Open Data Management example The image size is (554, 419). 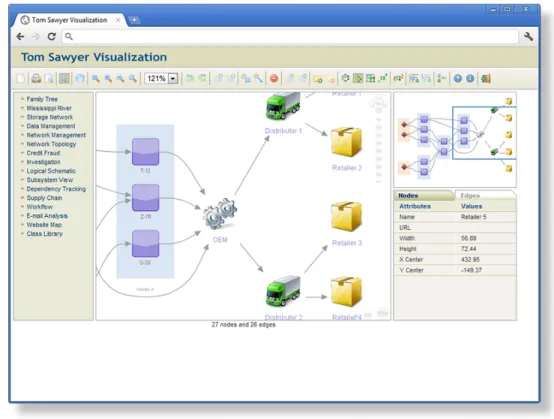51,126
